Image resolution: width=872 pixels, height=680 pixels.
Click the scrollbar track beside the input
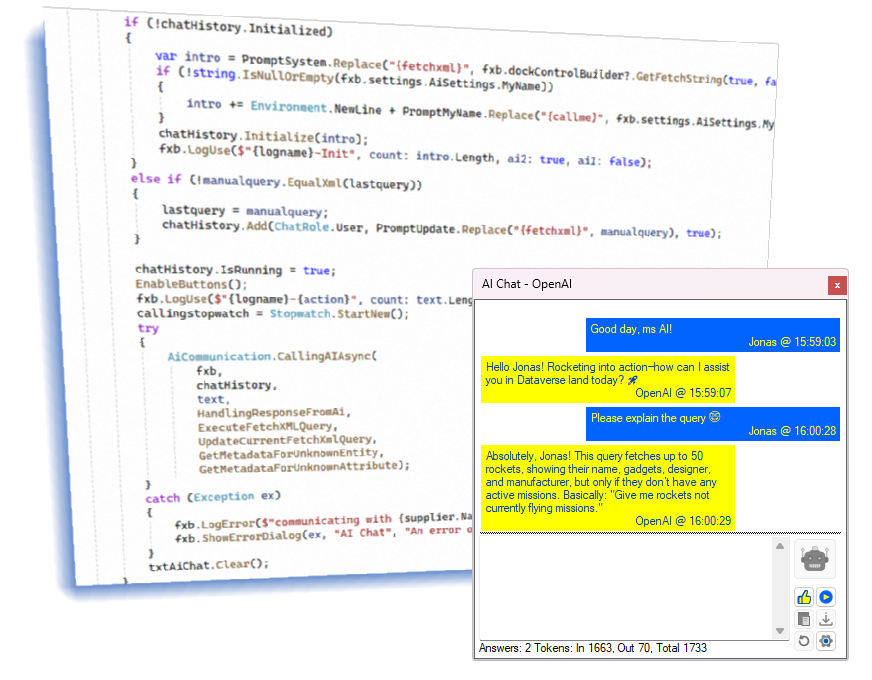782,590
